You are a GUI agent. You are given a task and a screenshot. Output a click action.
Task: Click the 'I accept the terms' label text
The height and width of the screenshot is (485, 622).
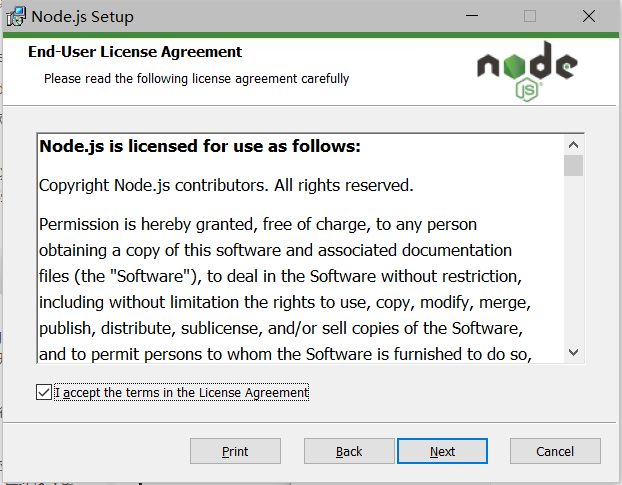click(x=182, y=393)
